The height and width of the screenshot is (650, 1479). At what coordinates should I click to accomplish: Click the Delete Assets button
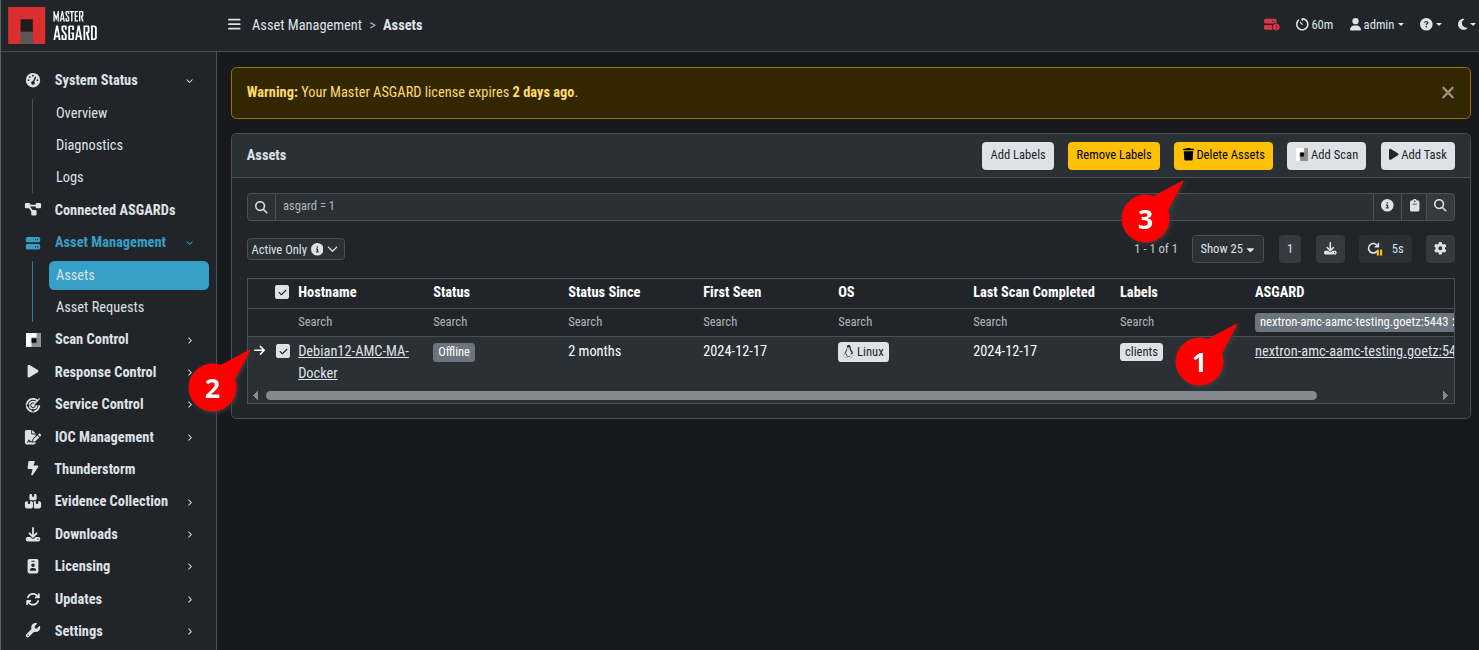click(x=1223, y=155)
